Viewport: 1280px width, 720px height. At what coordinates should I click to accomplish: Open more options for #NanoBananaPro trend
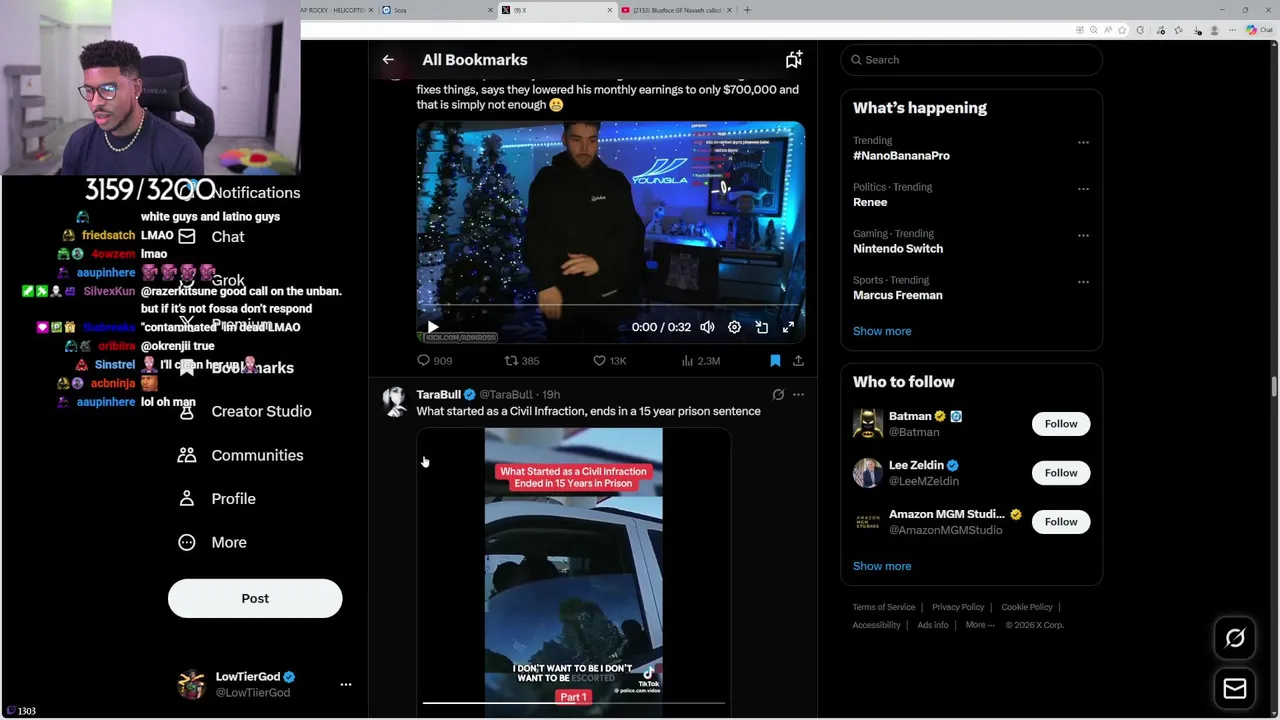(x=1083, y=143)
